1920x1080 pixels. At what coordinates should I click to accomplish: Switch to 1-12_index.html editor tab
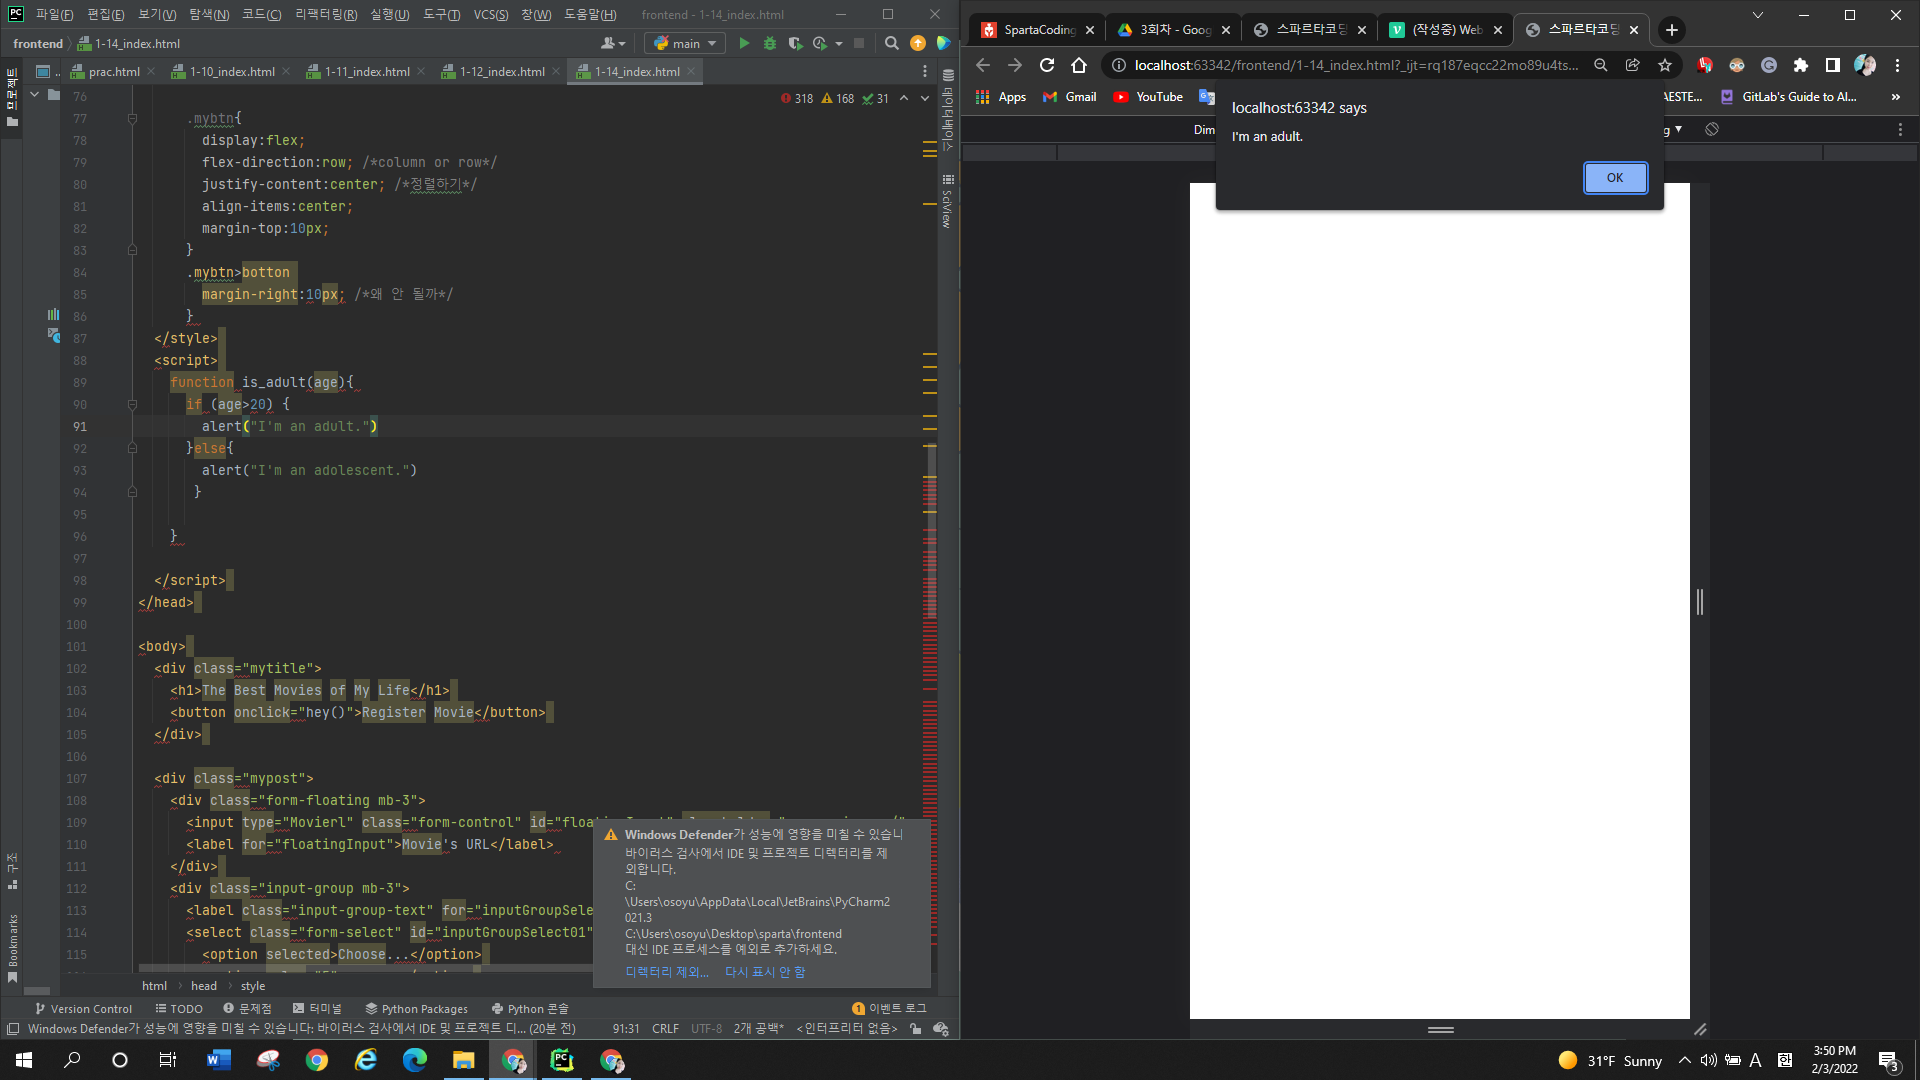click(x=502, y=71)
